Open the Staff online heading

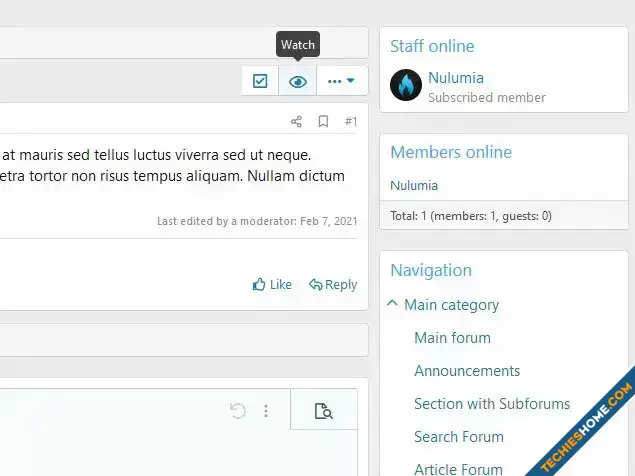pos(432,46)
